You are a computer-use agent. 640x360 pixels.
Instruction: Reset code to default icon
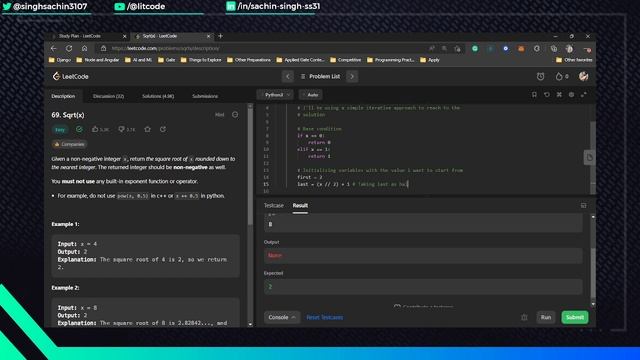(x=547, y=95)
